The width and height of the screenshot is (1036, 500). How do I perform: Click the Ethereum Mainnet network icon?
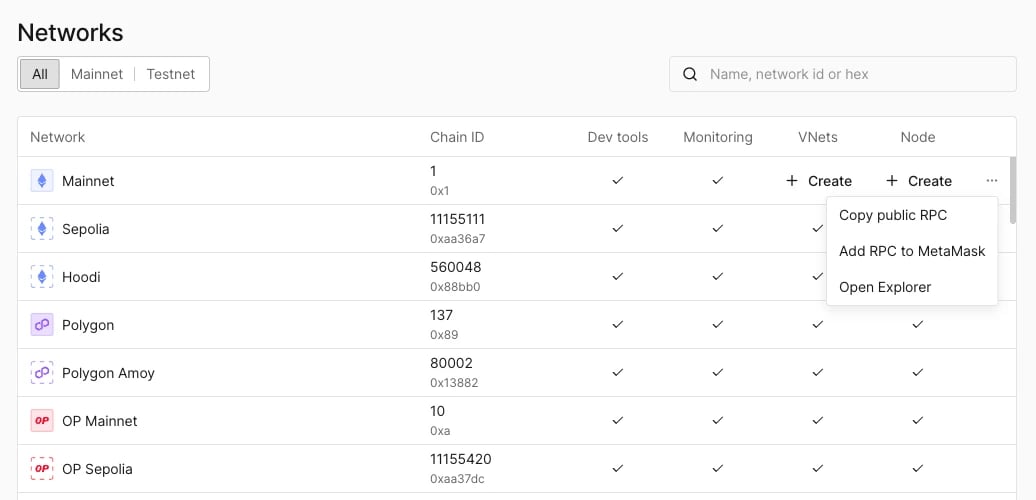pyautogui.click(x=42, y=181)
